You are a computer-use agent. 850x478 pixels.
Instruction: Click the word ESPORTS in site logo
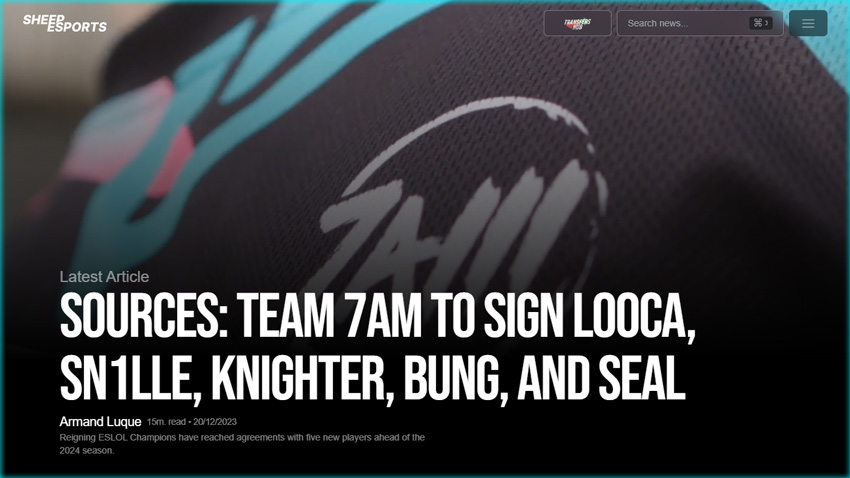(x=77, y=28)
